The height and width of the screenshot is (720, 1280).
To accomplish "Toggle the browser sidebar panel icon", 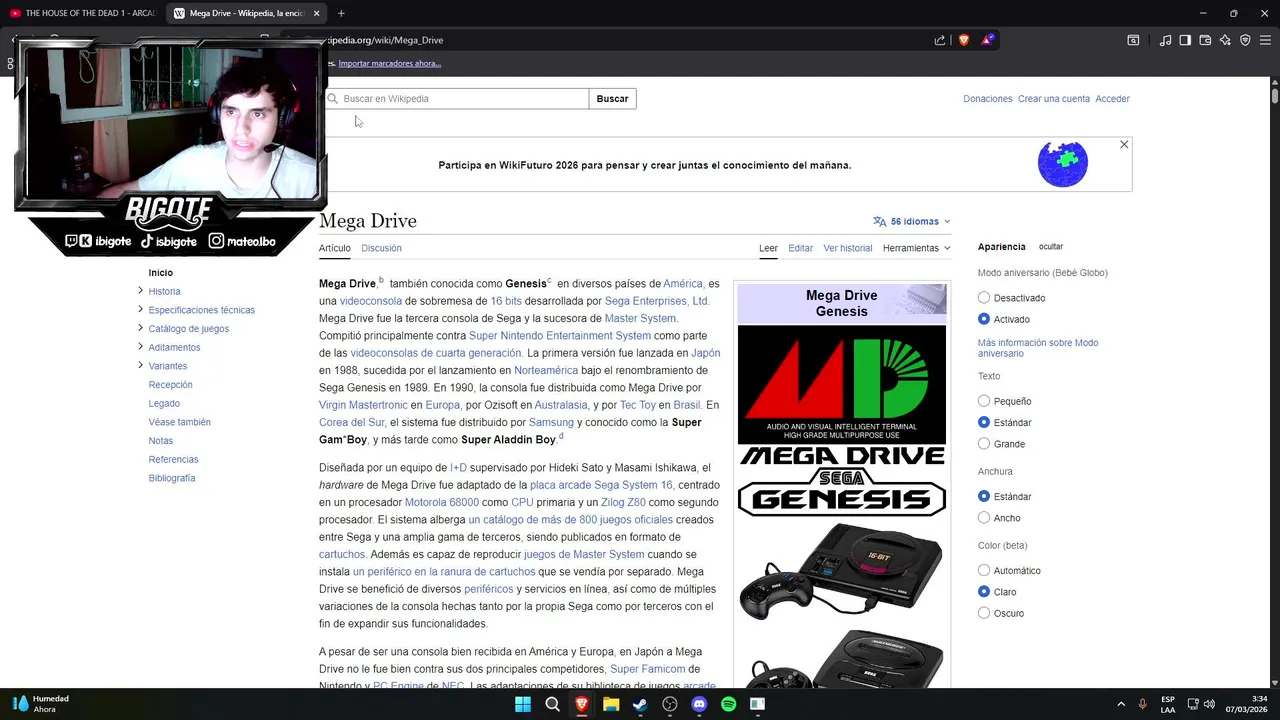I will (x=1185, y=40).
